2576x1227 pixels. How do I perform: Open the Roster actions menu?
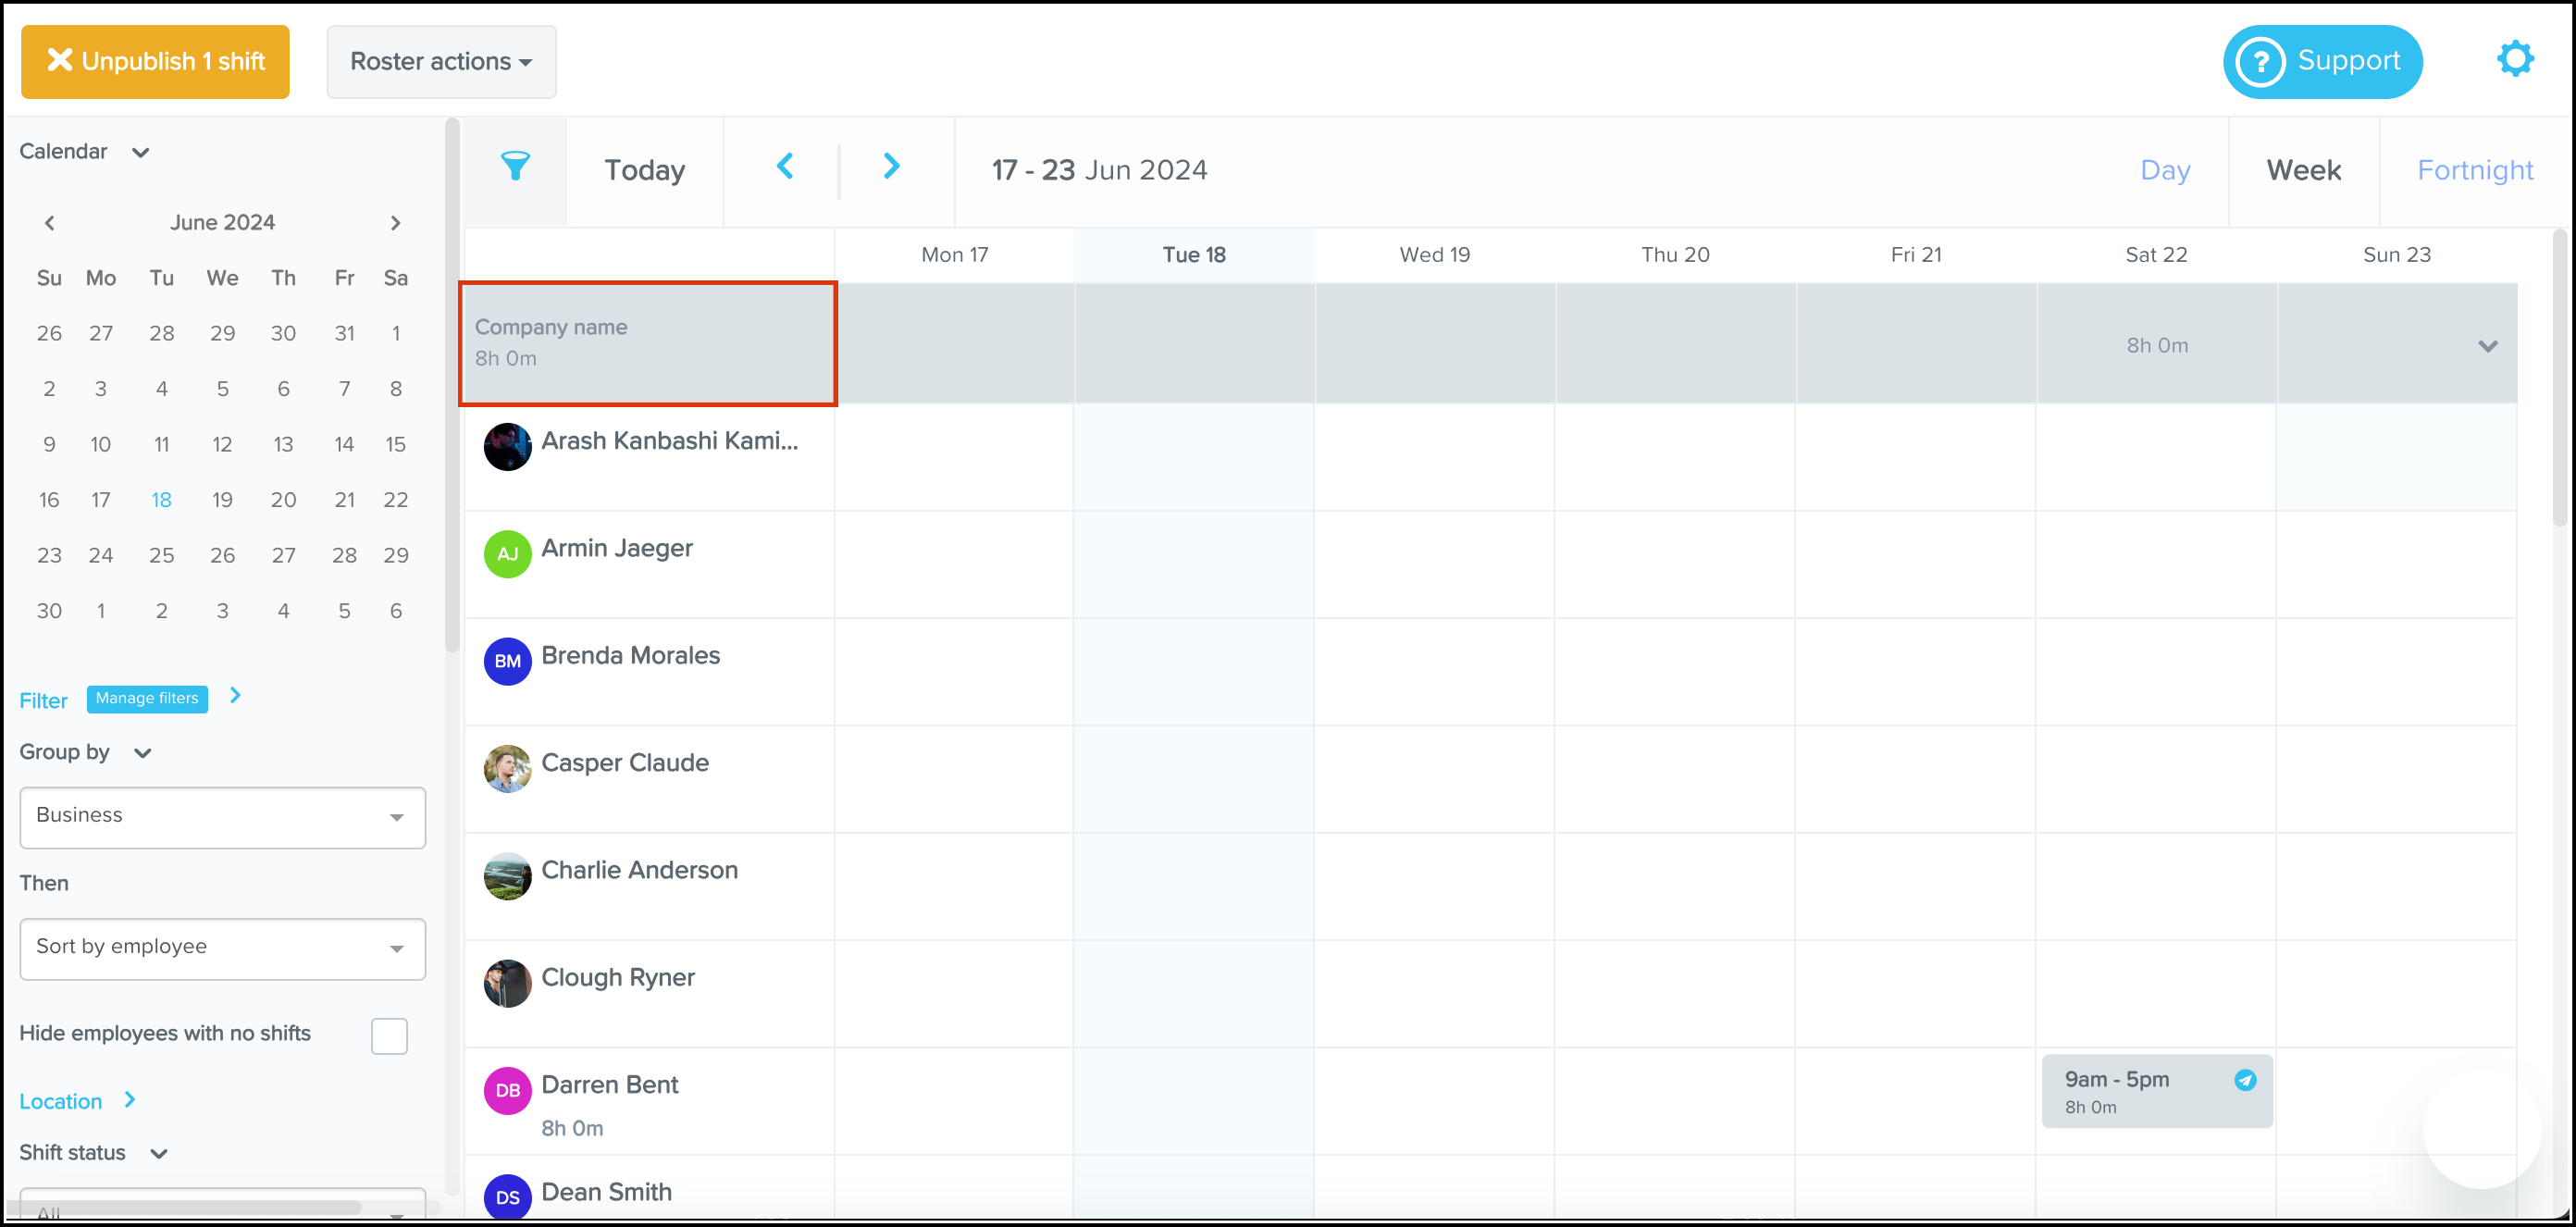[x=441, y=62]
